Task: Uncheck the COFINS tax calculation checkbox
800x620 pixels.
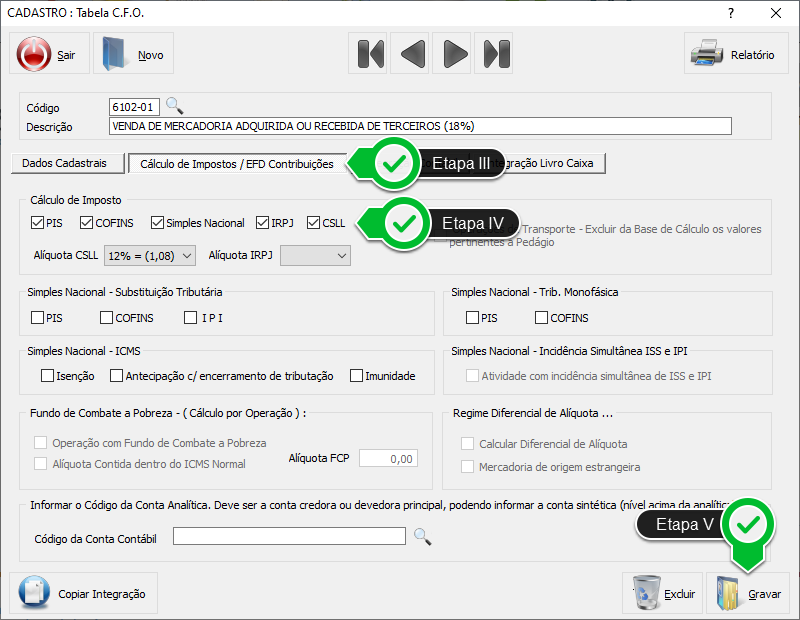Action: (87, 223)
